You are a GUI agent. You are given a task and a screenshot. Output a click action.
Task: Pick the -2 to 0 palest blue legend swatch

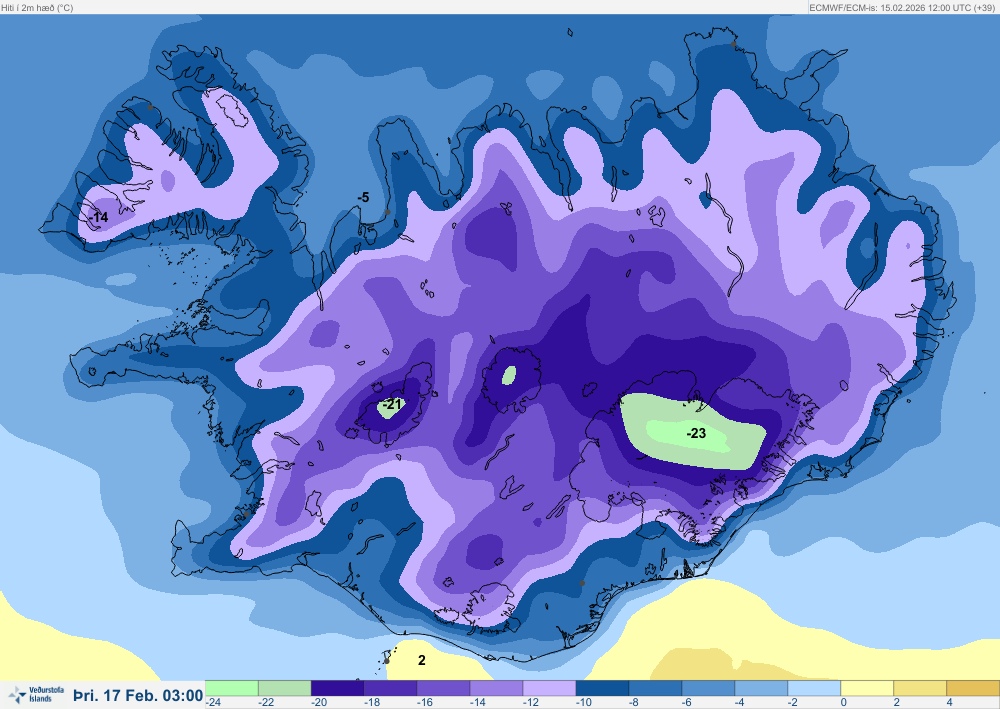814,688
